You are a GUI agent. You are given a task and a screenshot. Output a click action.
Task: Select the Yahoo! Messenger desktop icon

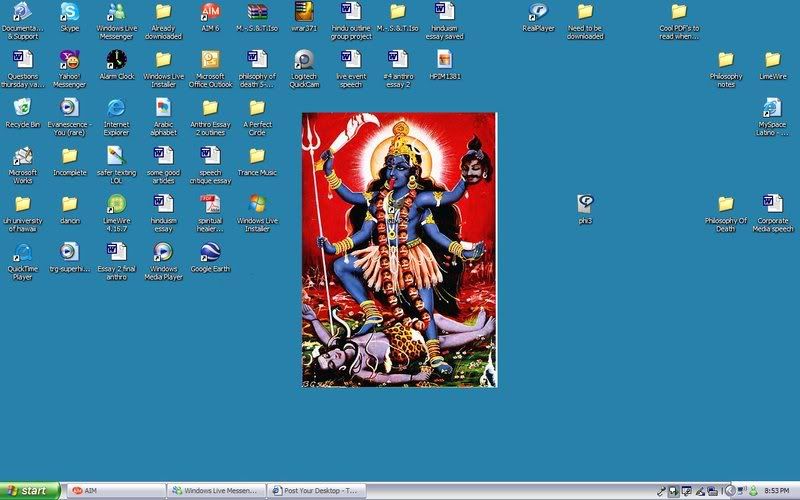[x=69, y=59]
